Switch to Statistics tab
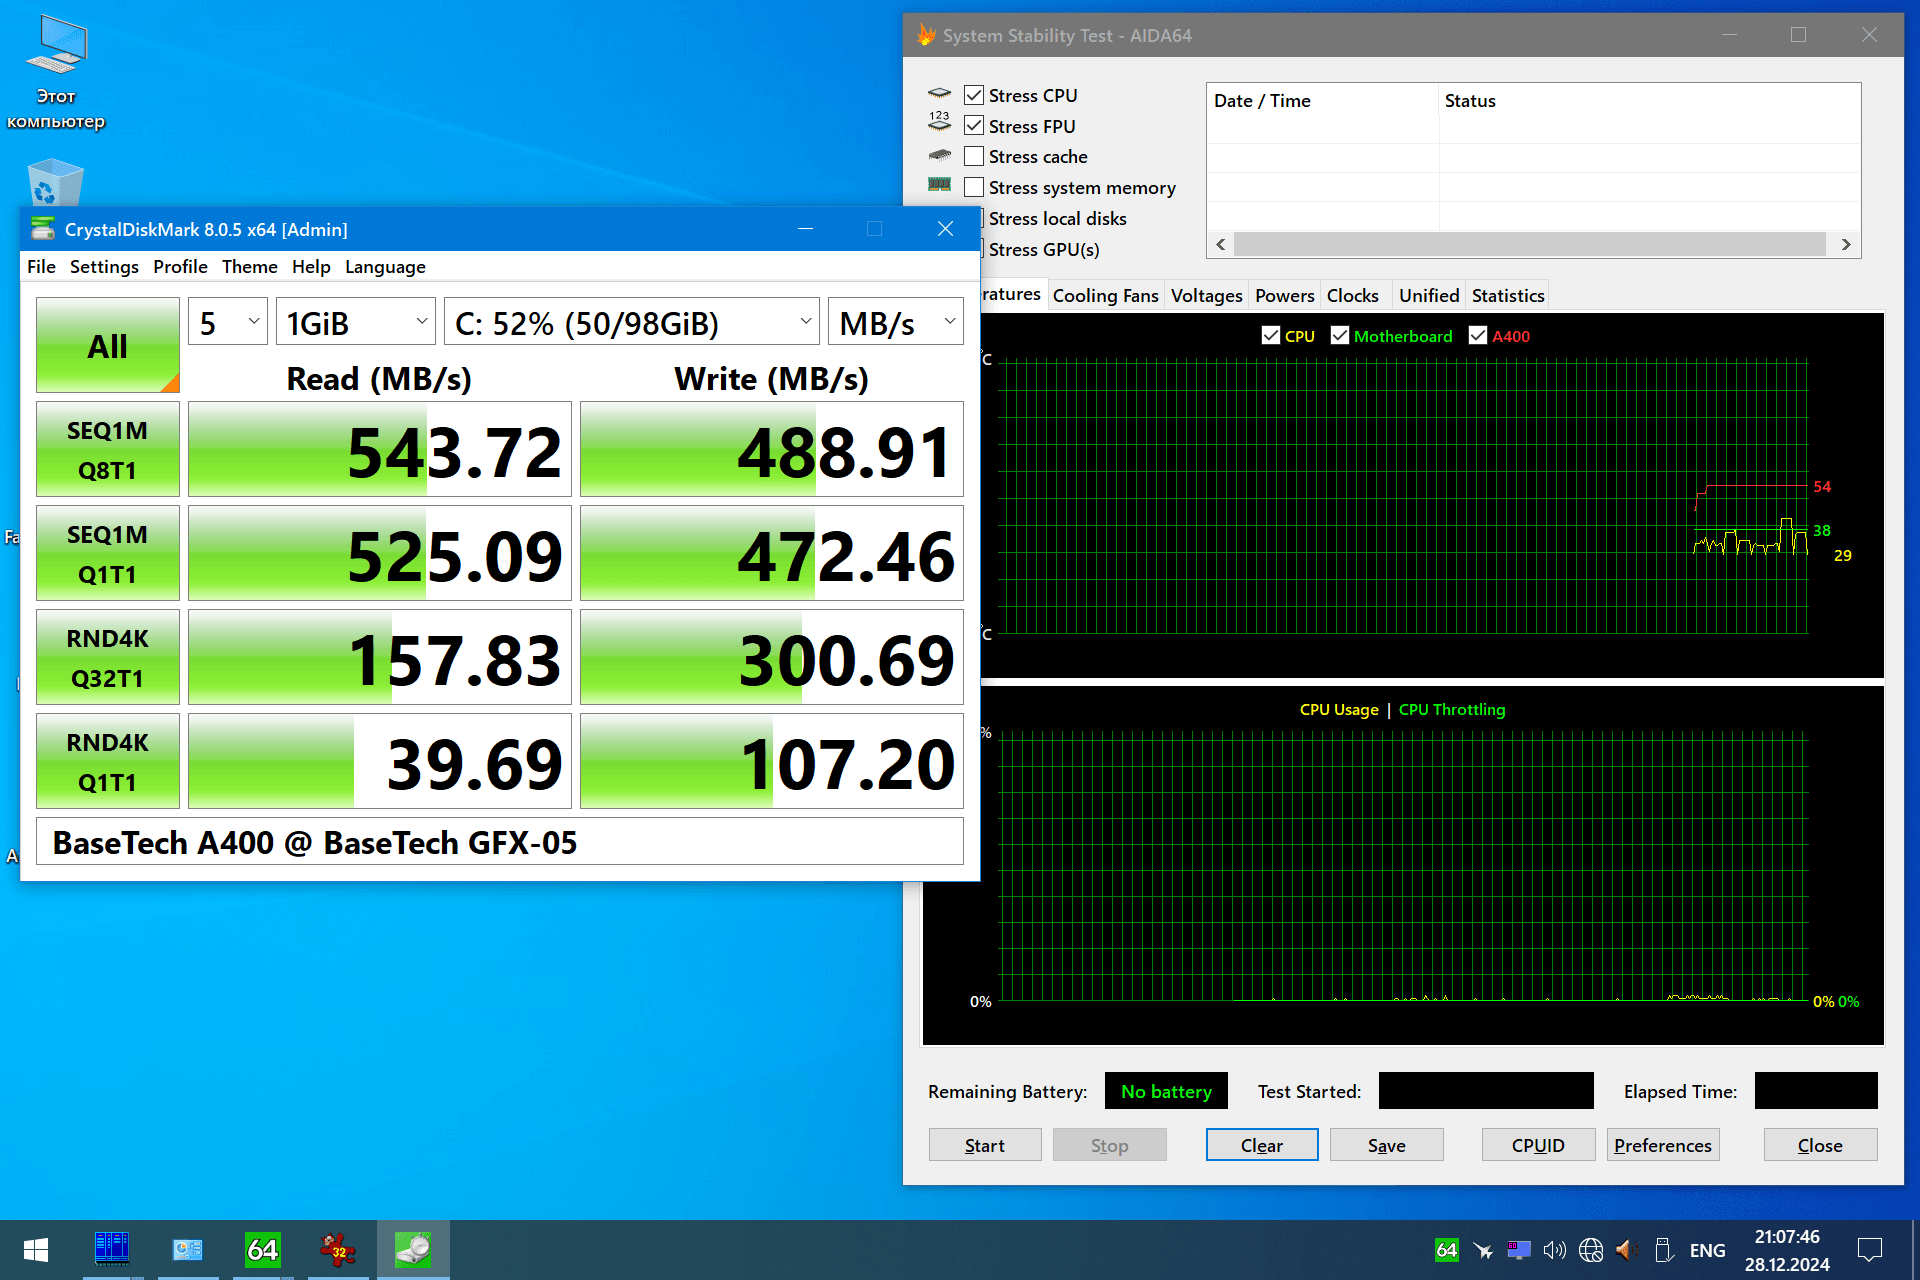Viewport: 1920px width, 1280px height. pos(1508,296)
